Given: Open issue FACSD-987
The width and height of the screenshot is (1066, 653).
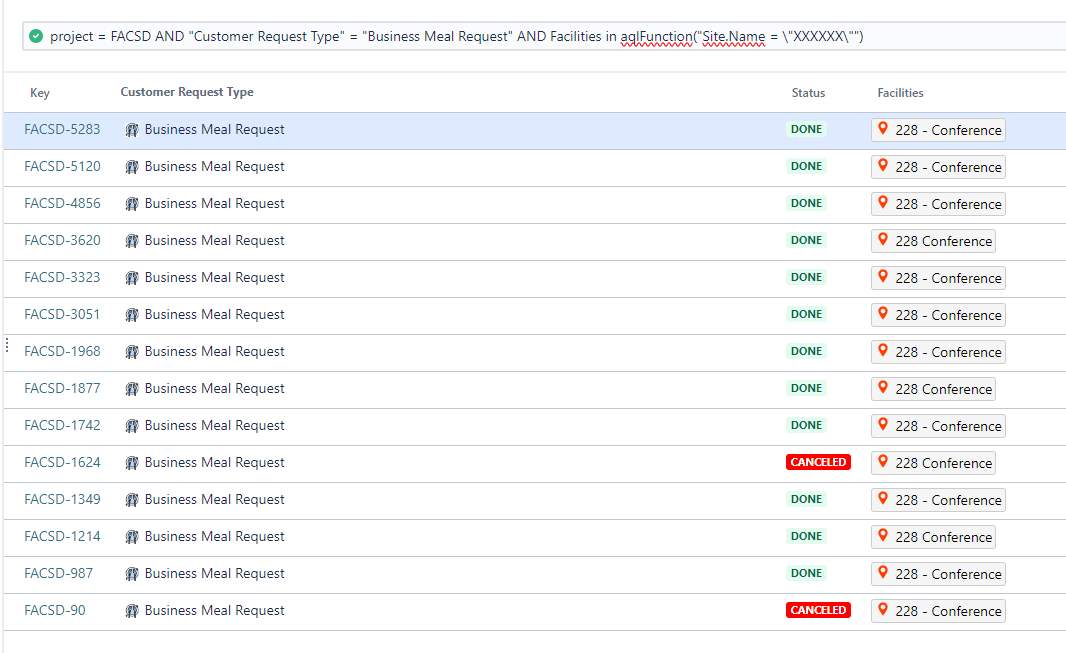Looking at the screenshot, I should [58, 573].
